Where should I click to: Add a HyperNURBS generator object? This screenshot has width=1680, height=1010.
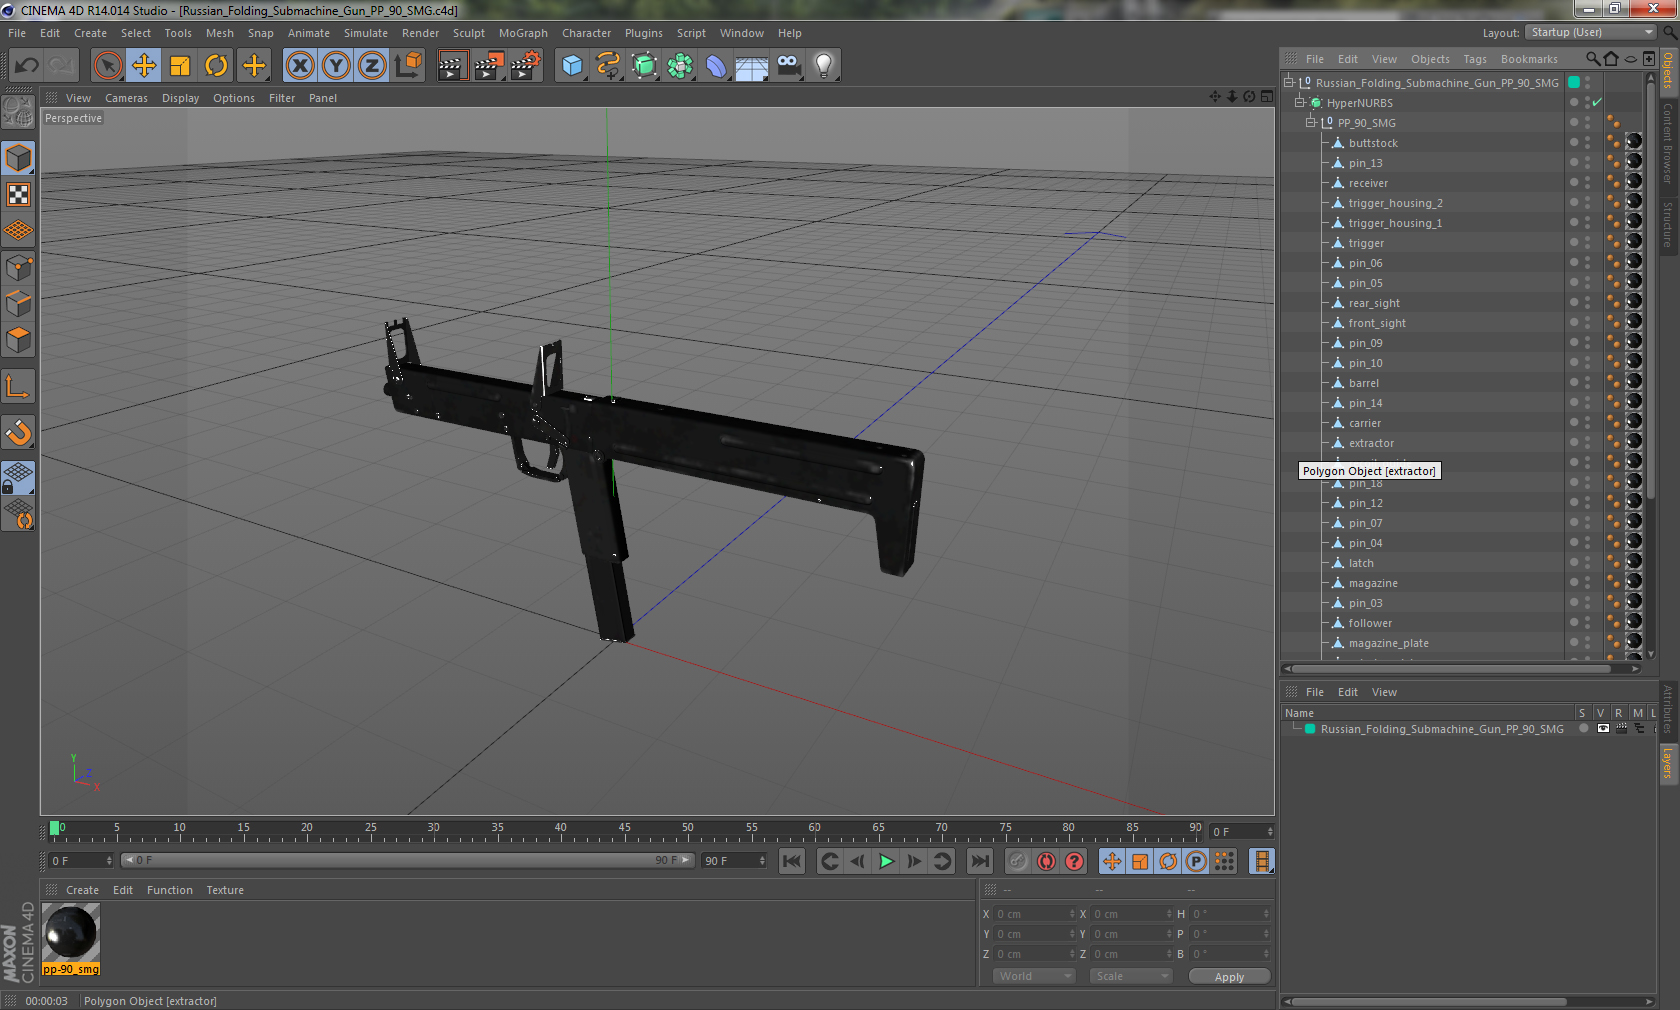(x=644, y=66)
